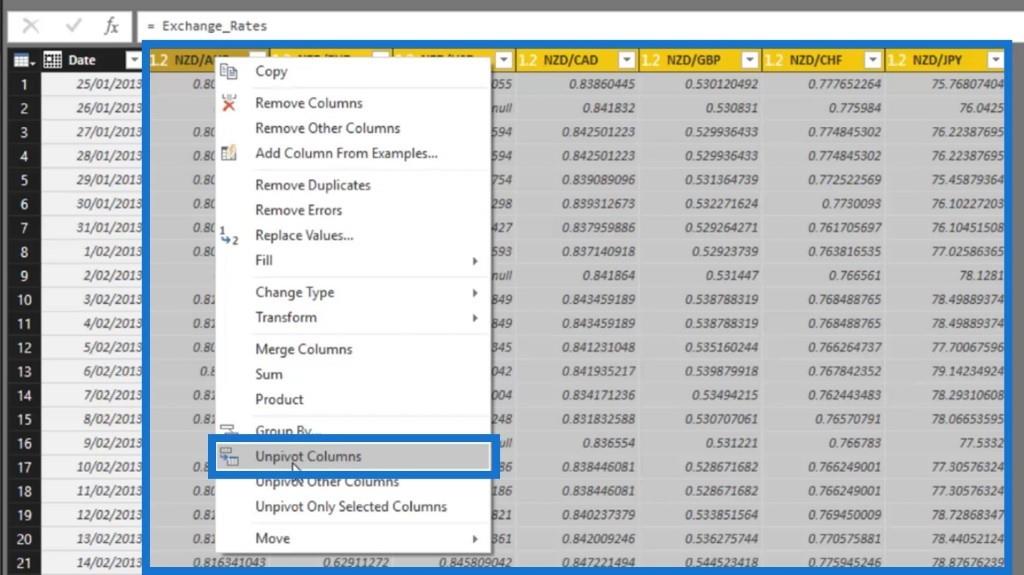Image resolution: width=1024 pixels, height=575 pixels.
Task: Click the cell 0.530120492
Action: pyautogui.click(x=700, y=84)
